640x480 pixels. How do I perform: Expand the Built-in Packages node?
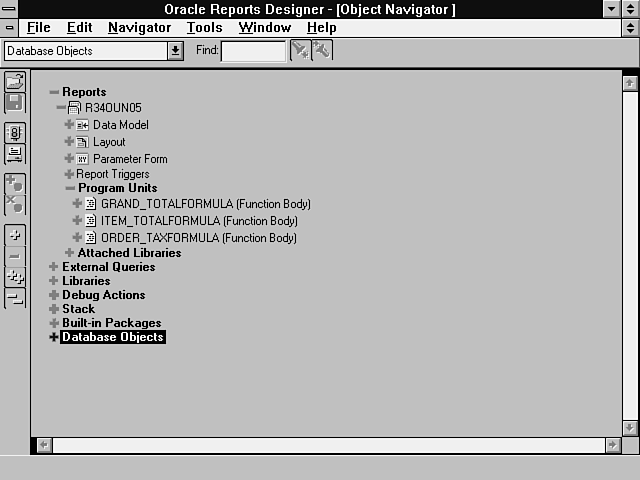pyautogui.click(x=54, y=323)
